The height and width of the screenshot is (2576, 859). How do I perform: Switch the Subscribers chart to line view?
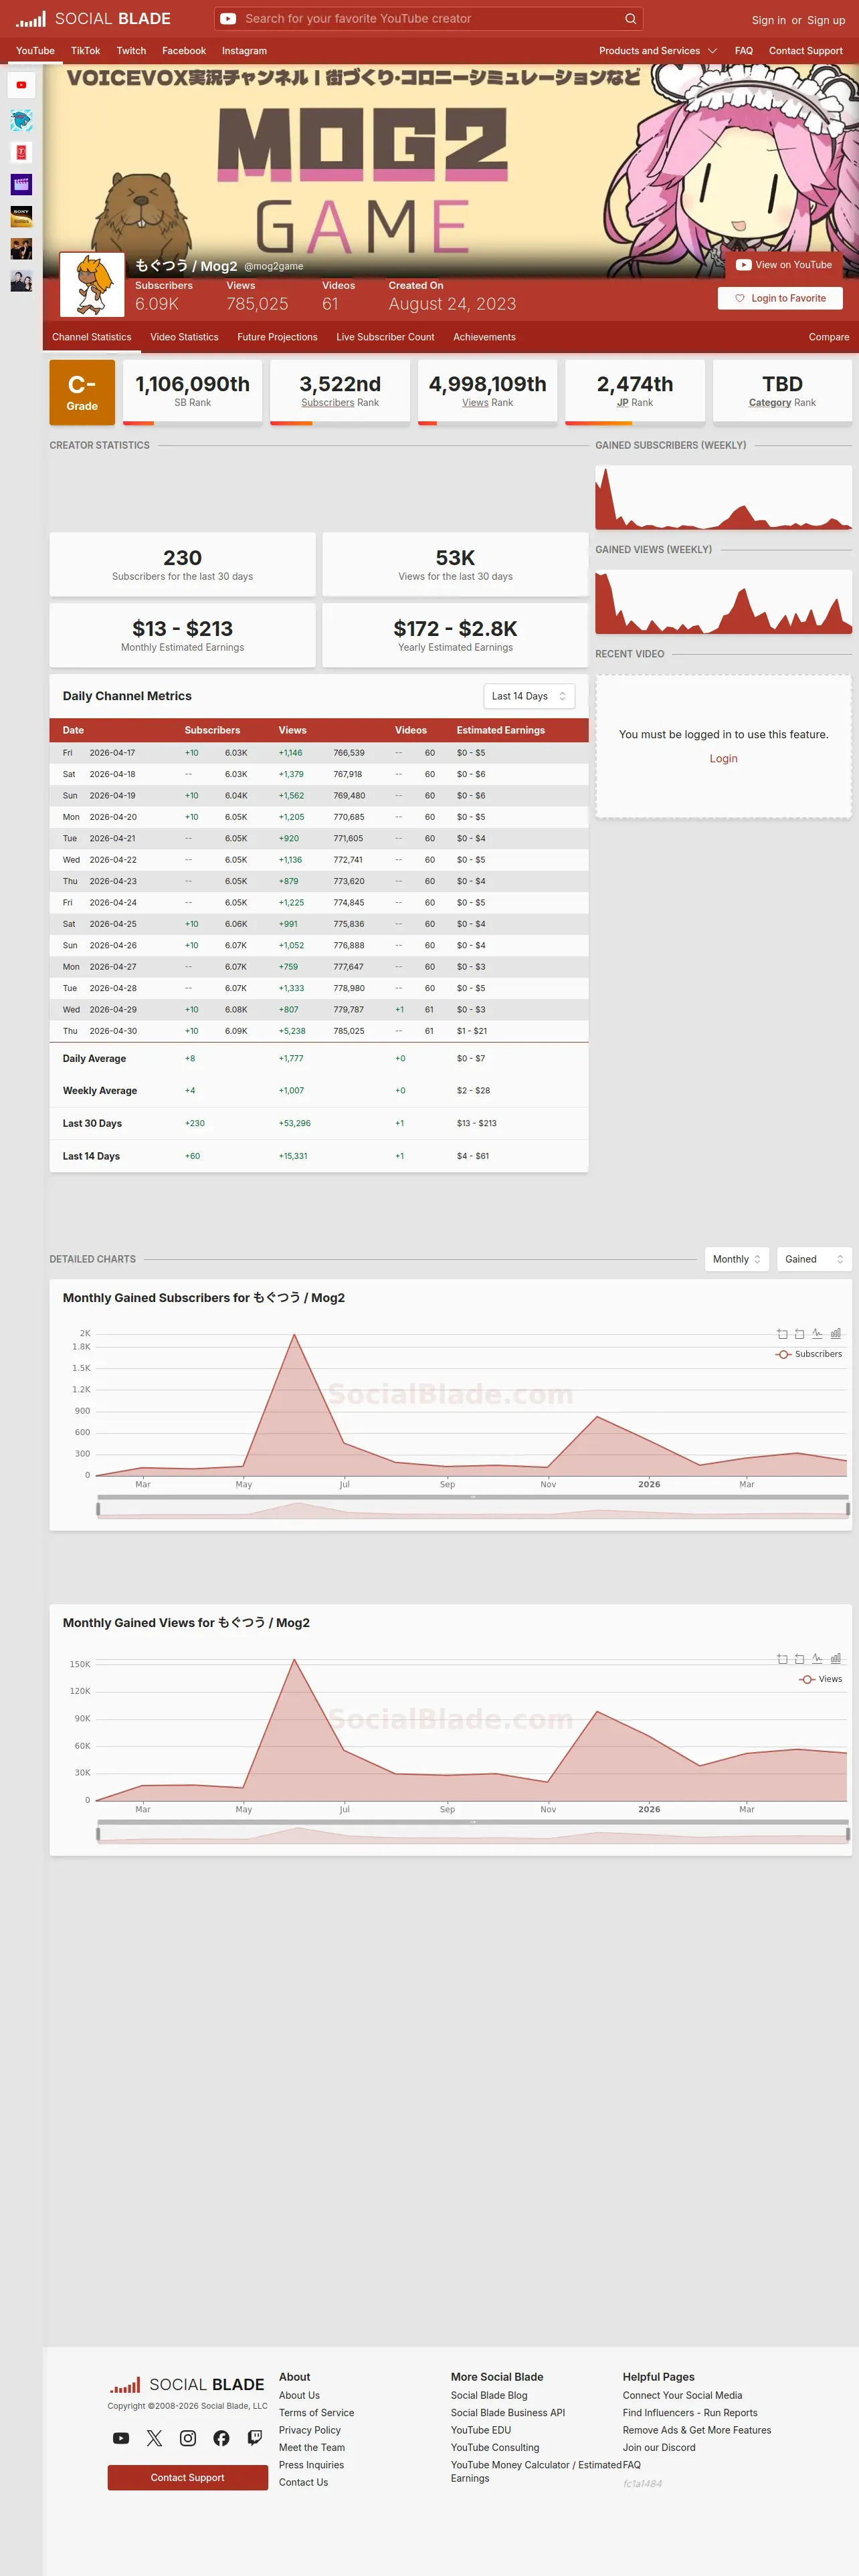click(817, 1334)
